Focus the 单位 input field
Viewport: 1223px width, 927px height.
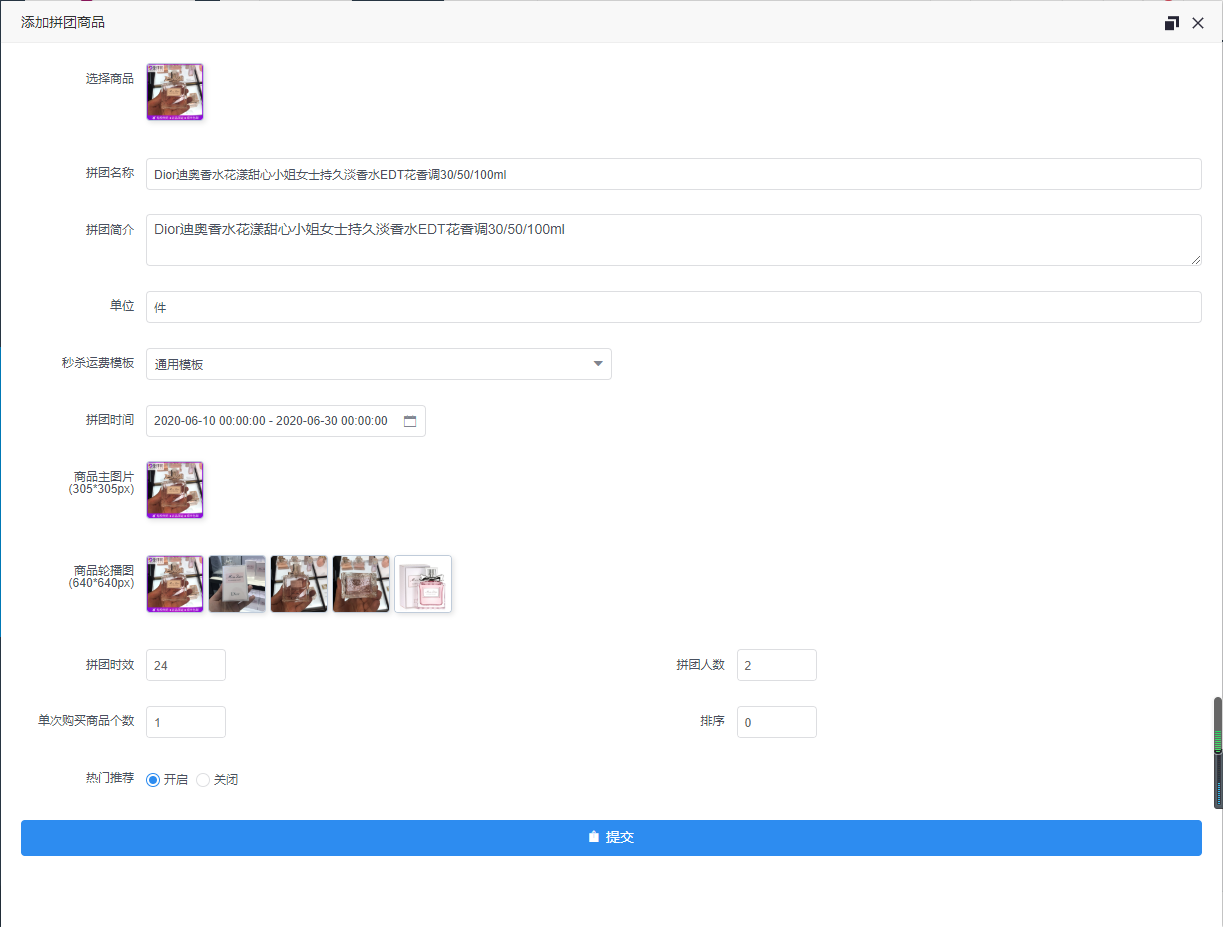tap(674, 307)
